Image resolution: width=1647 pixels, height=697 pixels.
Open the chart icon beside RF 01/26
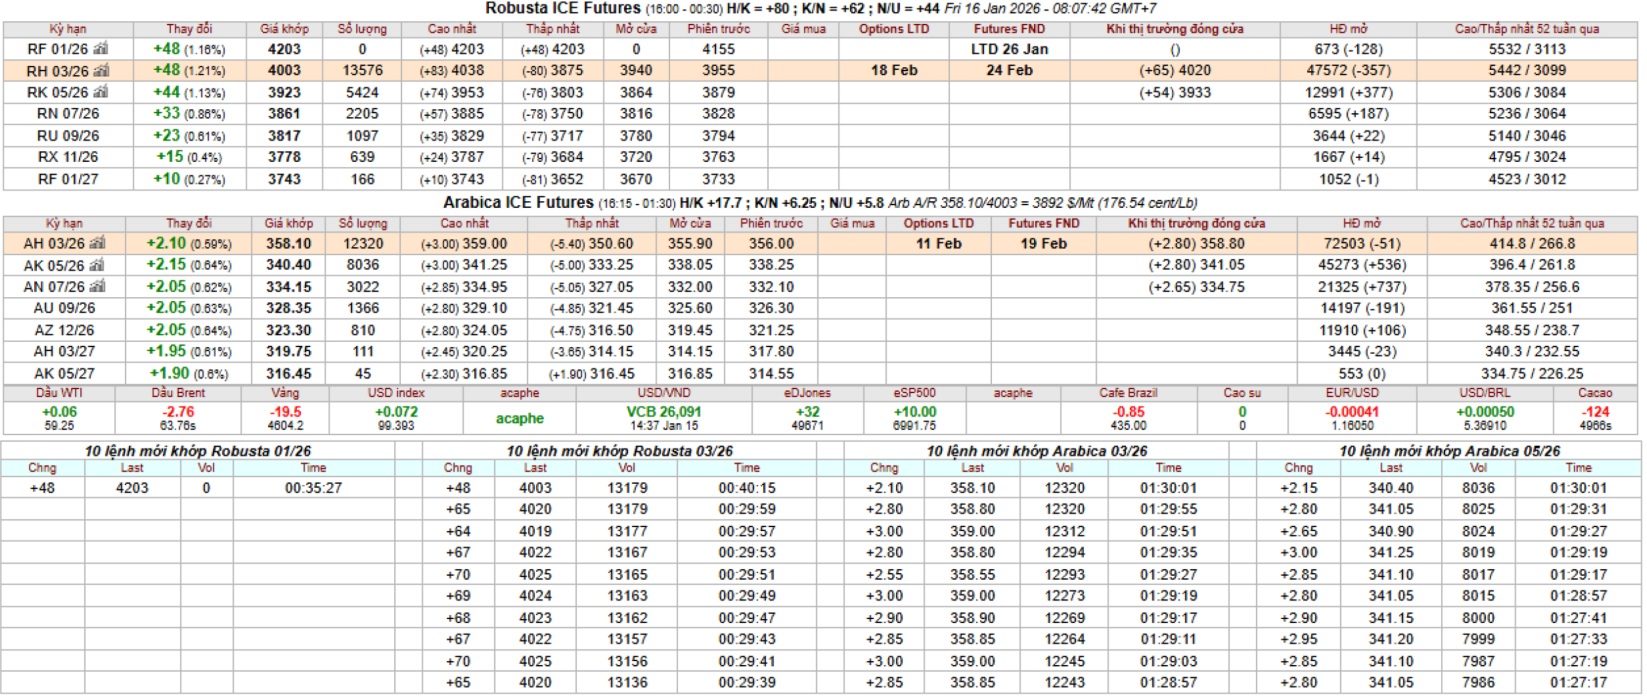pyautogui.click(x=100, y=49)
